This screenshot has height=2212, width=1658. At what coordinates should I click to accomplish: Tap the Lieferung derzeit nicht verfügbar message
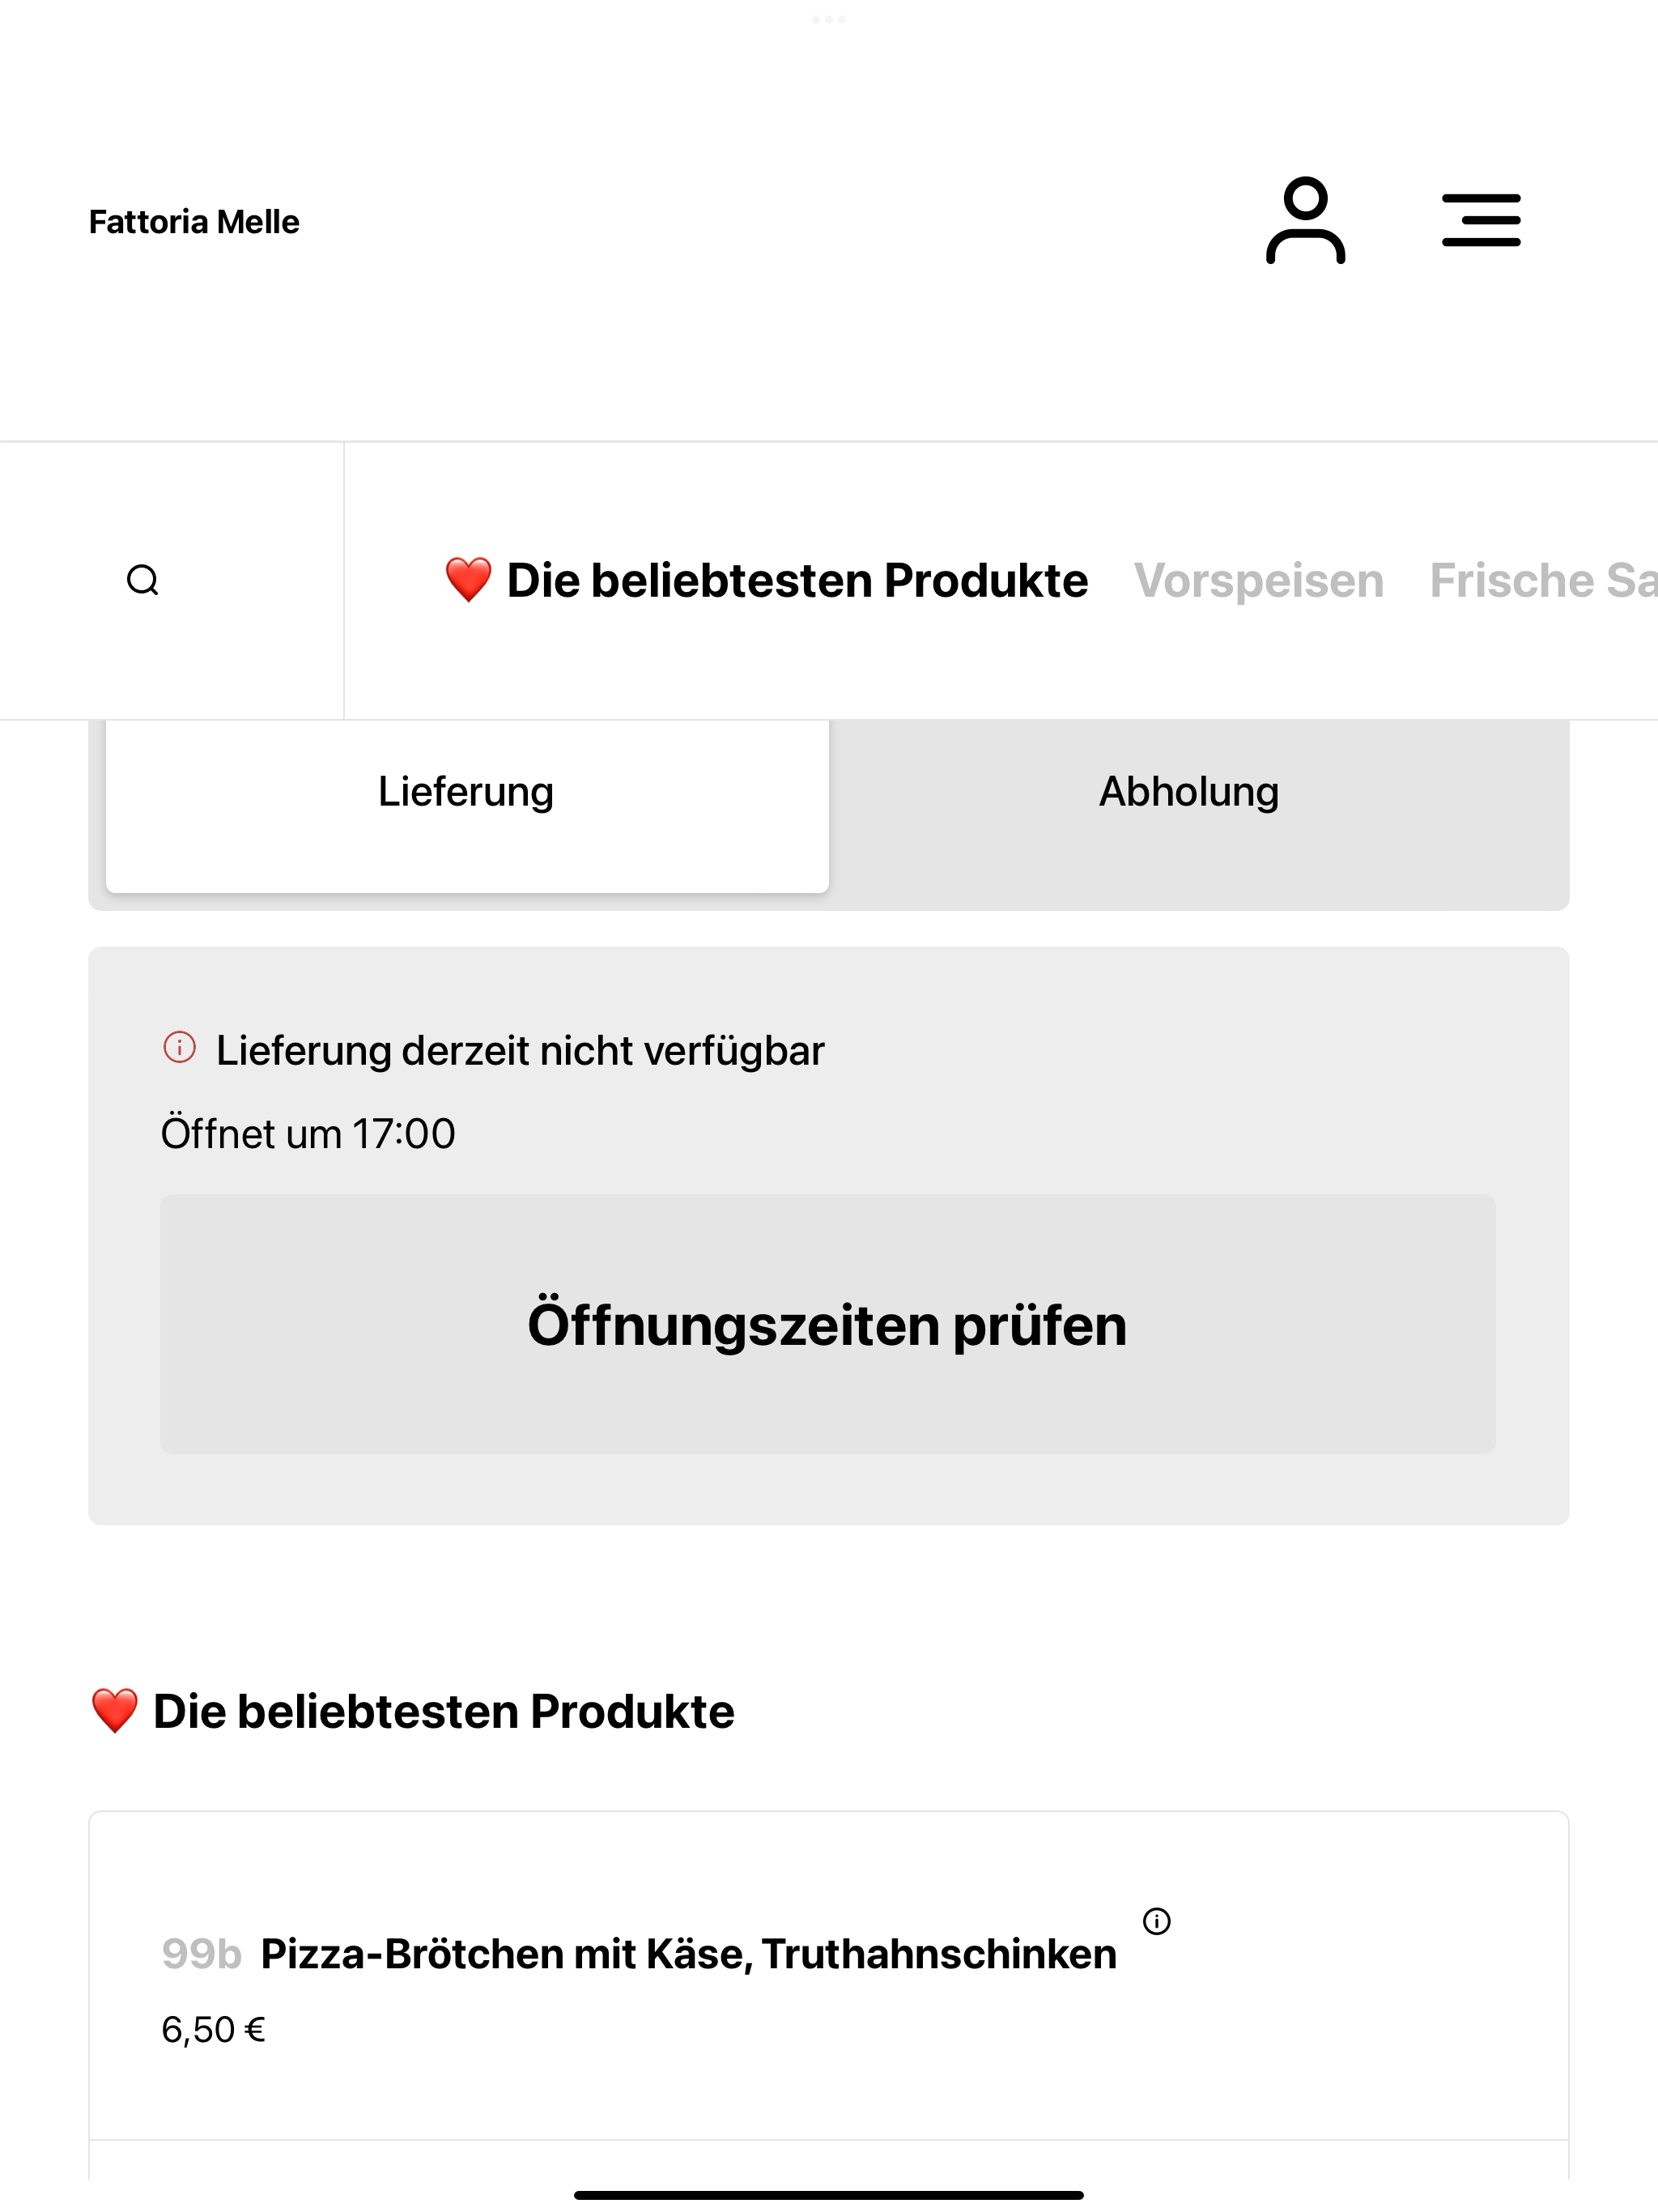(520, 1051)
